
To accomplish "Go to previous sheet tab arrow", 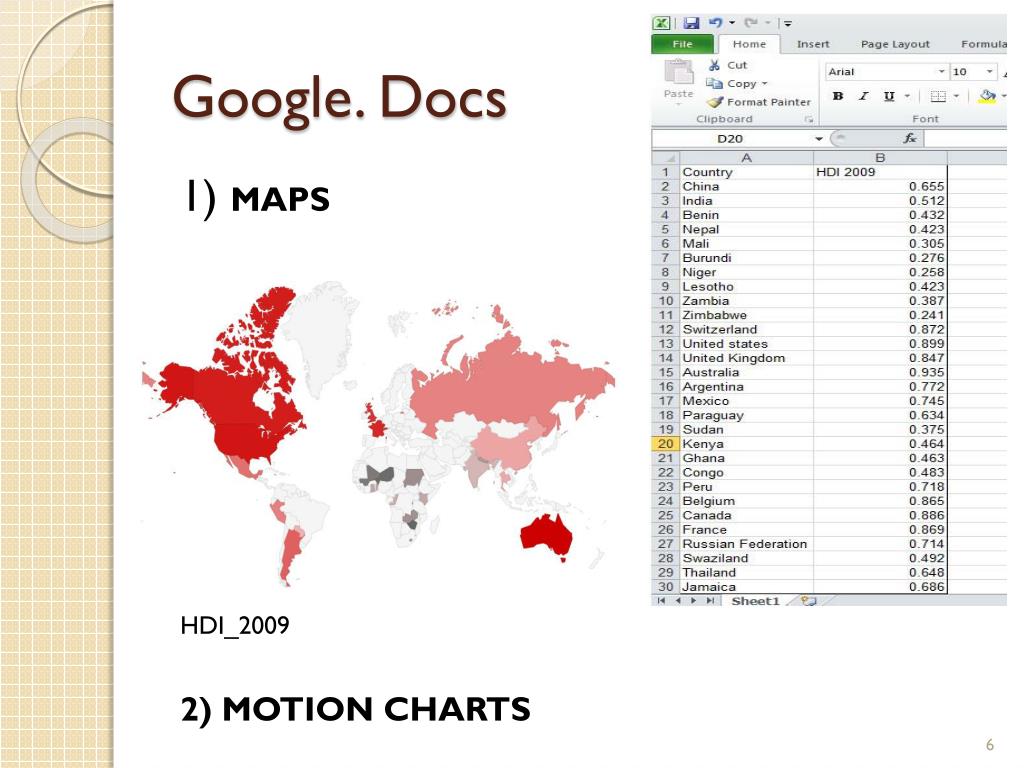I will 678,601.
